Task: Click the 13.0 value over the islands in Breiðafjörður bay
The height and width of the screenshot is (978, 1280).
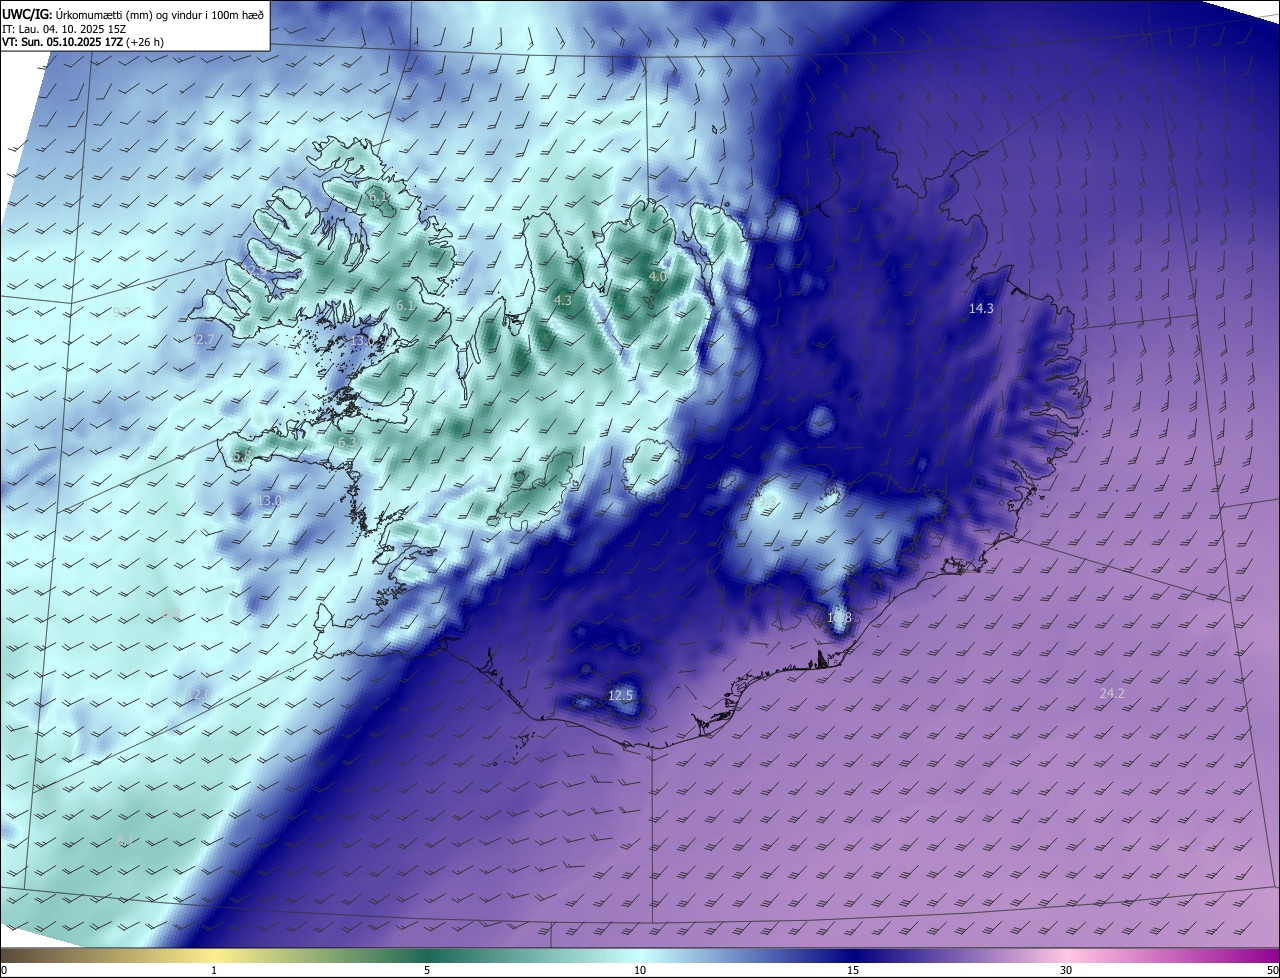Action: click(x=362, y=341)
